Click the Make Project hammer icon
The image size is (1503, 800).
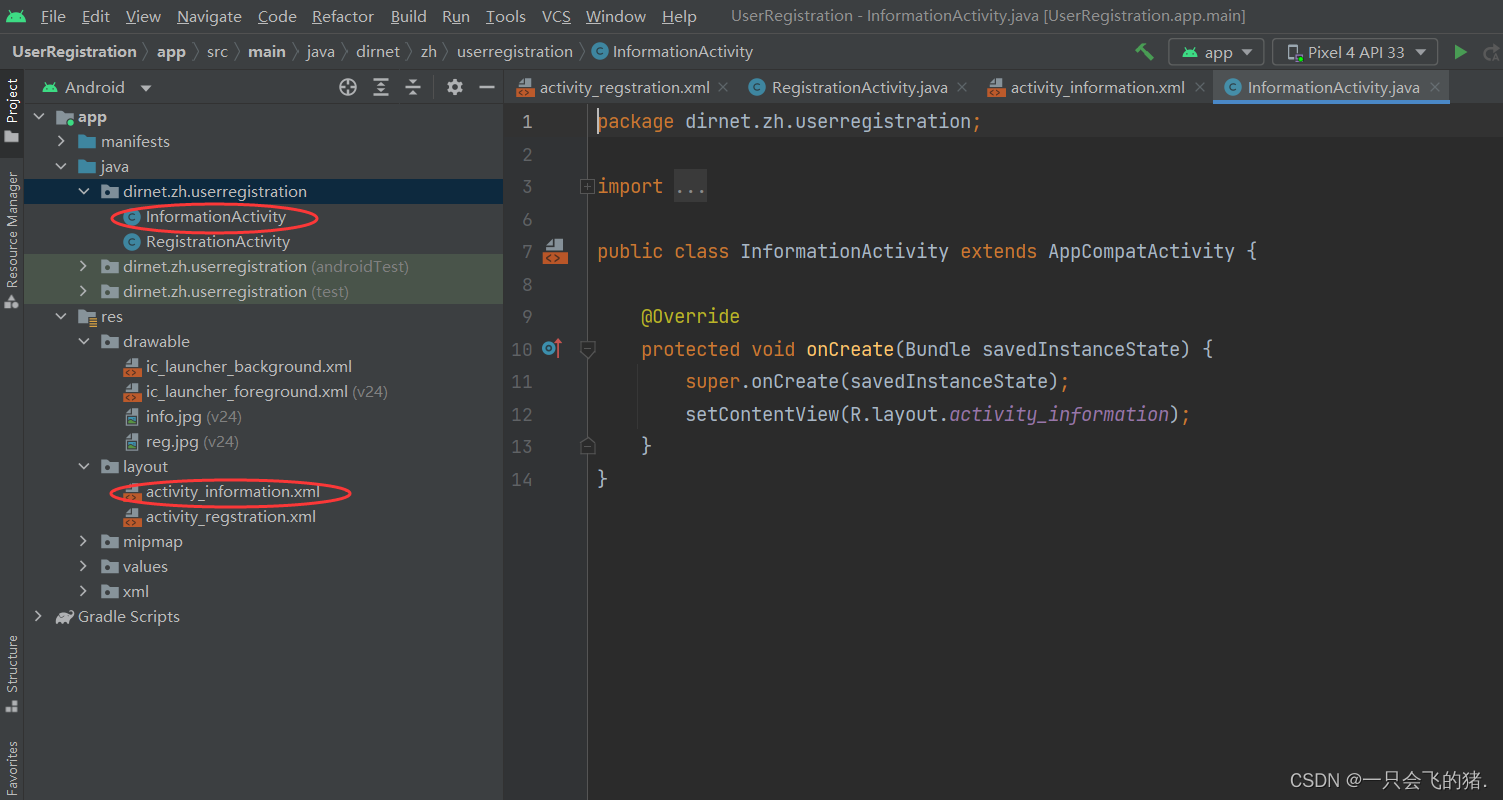click(x=1144, y=52)
